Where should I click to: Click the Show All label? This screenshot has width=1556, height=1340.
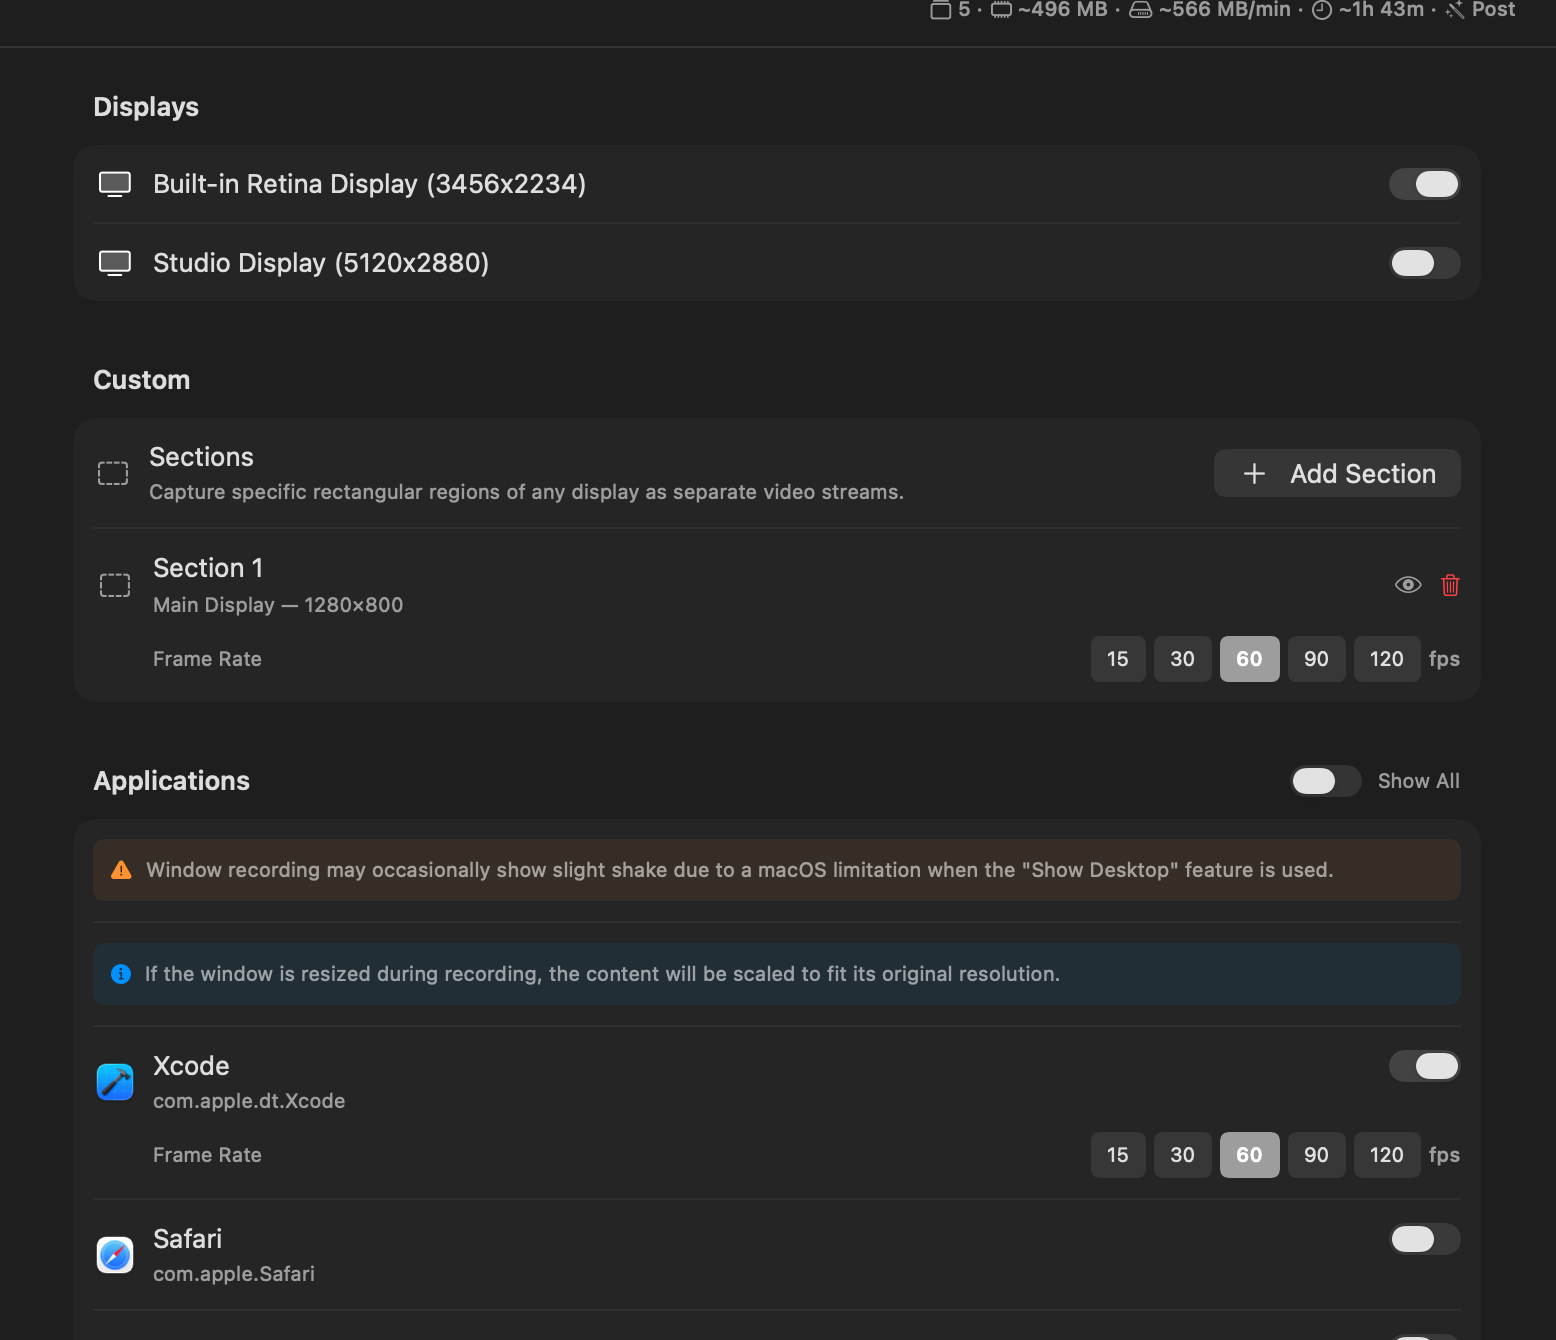[x=1419, y=781]
